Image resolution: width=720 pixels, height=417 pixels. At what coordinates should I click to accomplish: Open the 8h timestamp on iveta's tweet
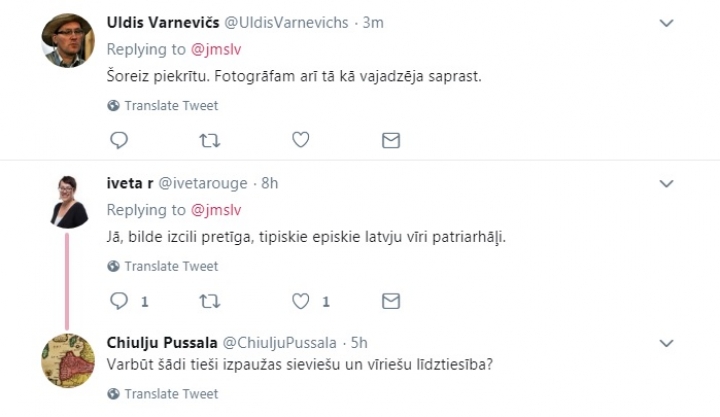coord(269,184)
